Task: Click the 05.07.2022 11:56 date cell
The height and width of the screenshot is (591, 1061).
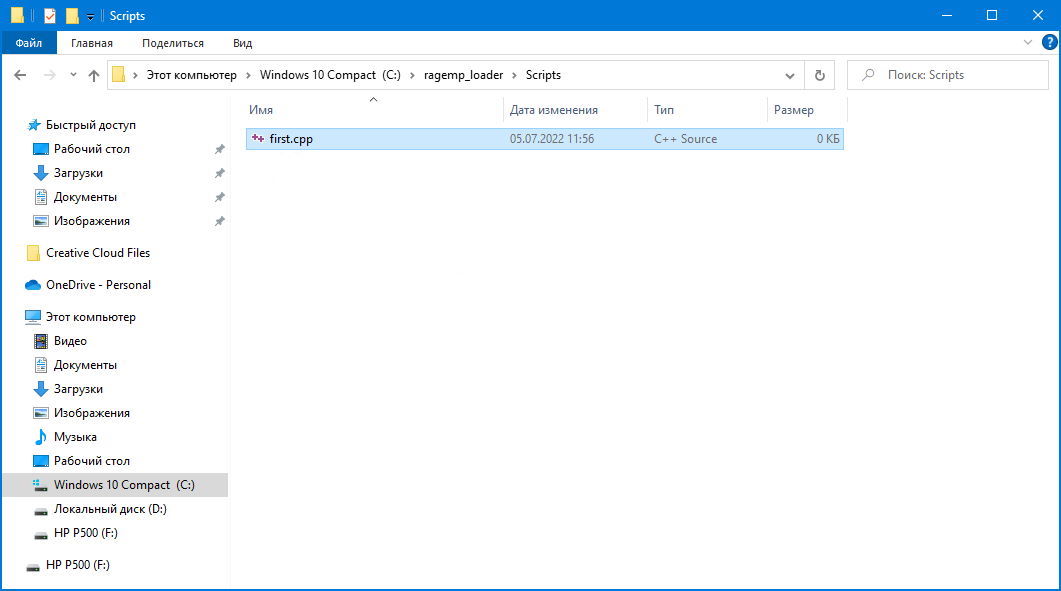Action: coord(551,139)
